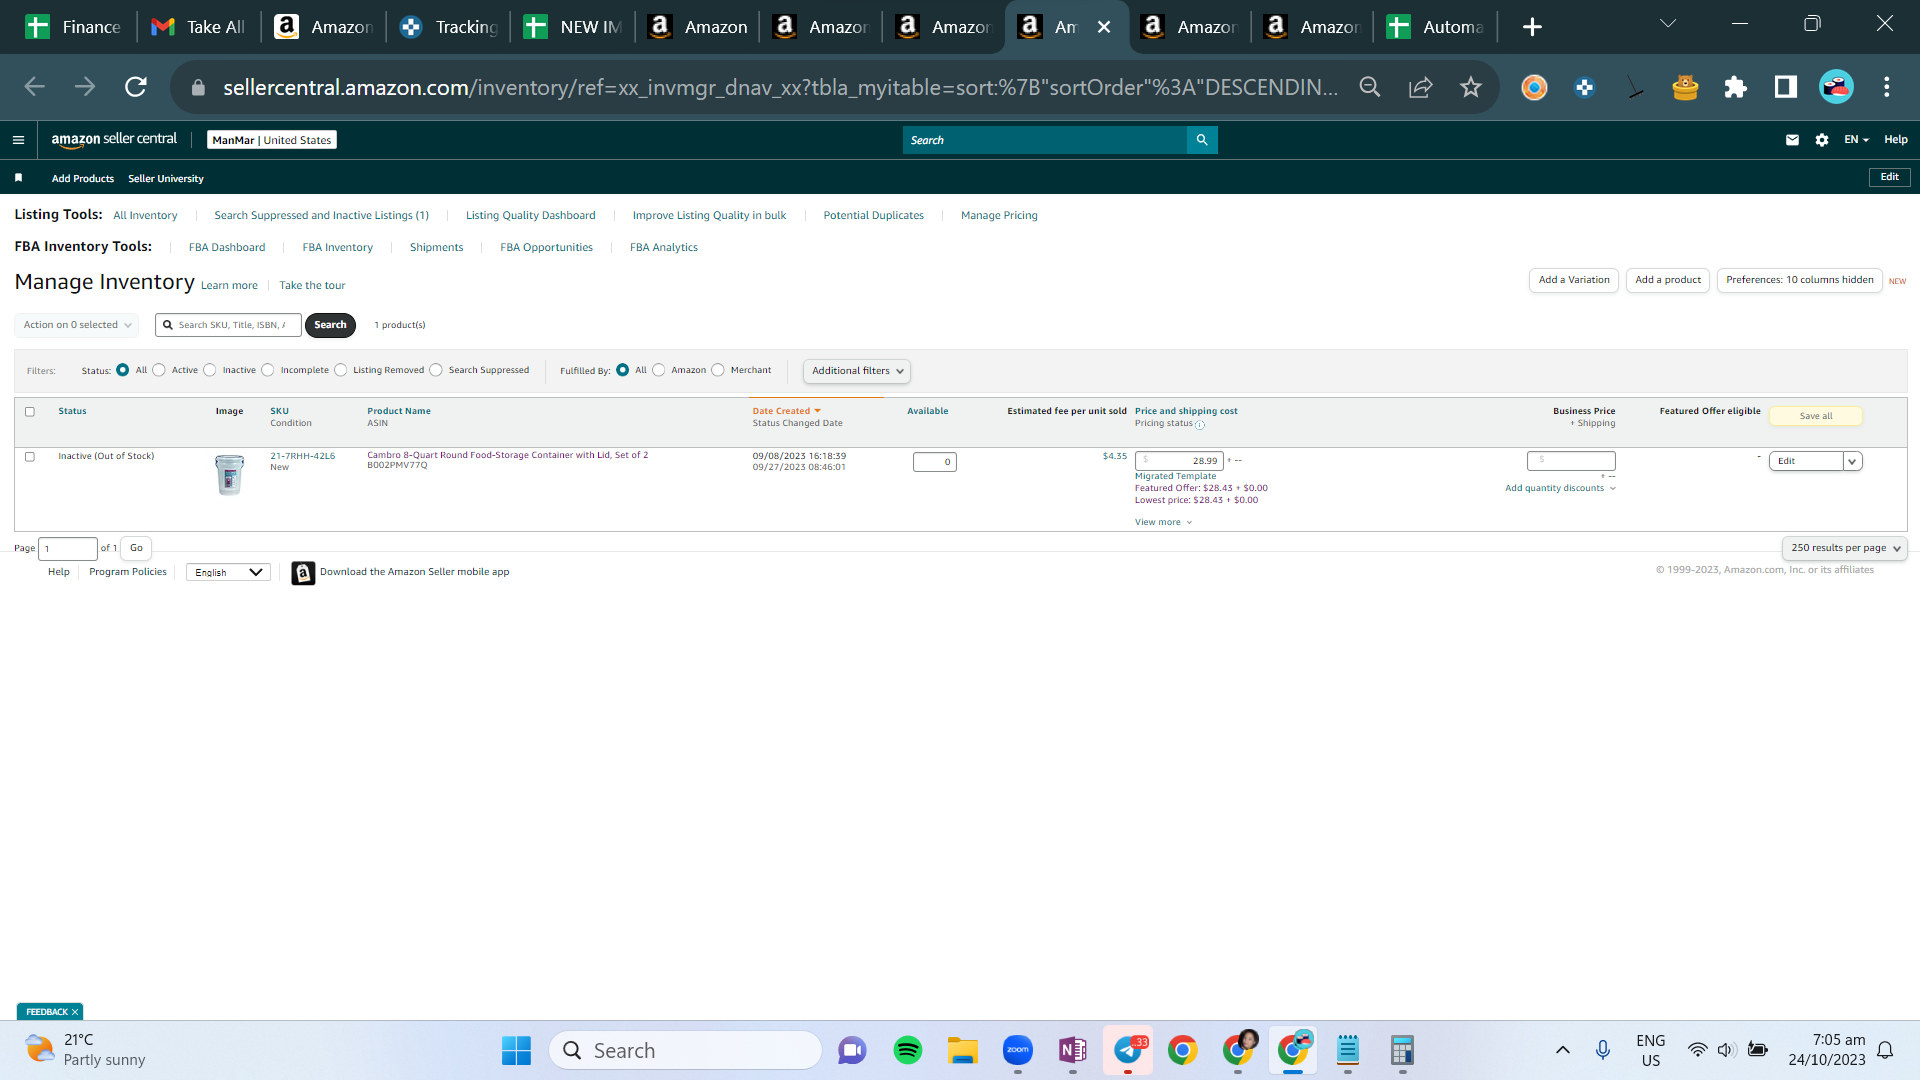
Task: Open OneNote from the taskbar
Action: pyautogui.click(x=1072, y=1050)
